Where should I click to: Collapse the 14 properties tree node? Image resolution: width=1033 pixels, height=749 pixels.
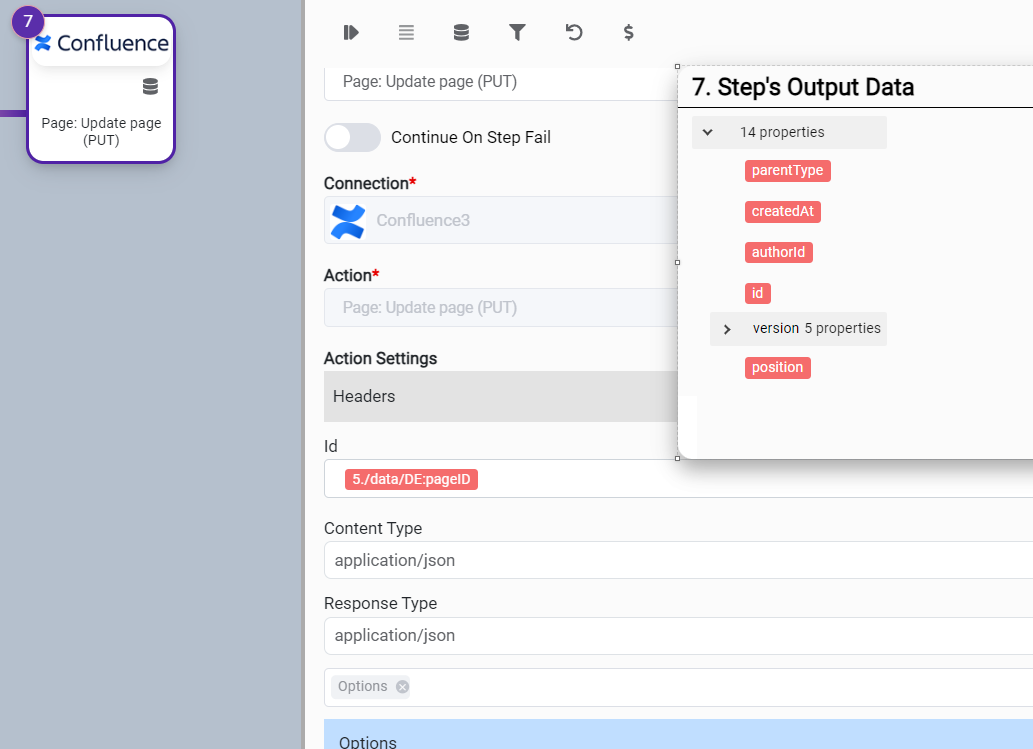pos(708,132)
